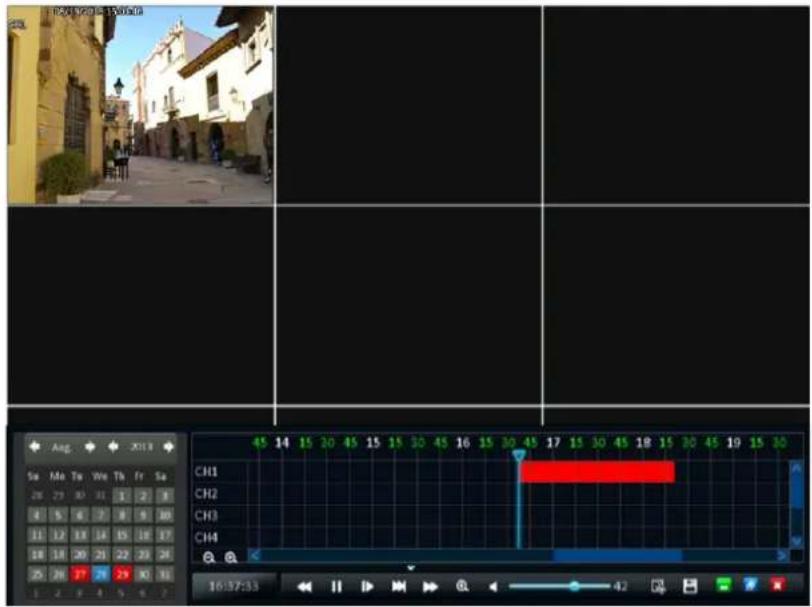Select date 10 in the calendar
Image resolution: width=812 pixels, height=607 pixels.
(164, 515)
